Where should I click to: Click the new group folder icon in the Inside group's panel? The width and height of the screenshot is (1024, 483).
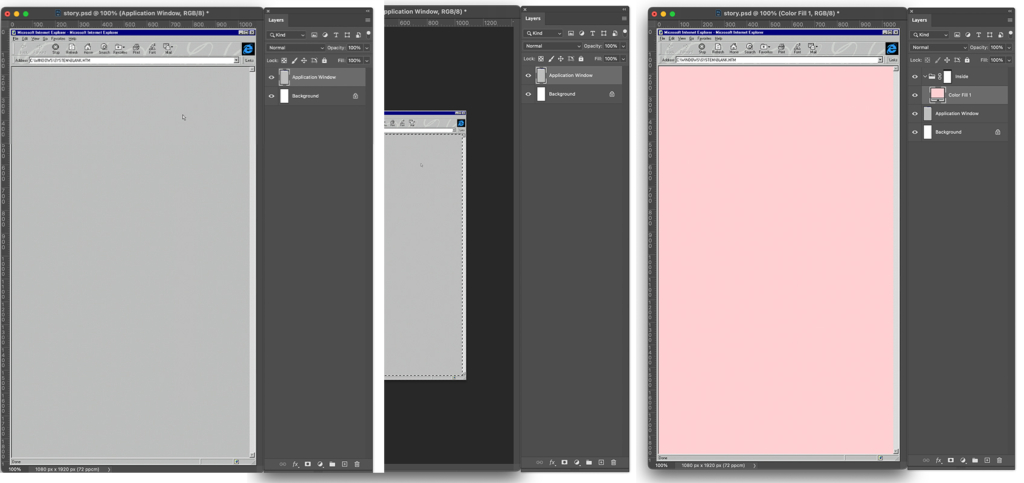coord(975,460)
